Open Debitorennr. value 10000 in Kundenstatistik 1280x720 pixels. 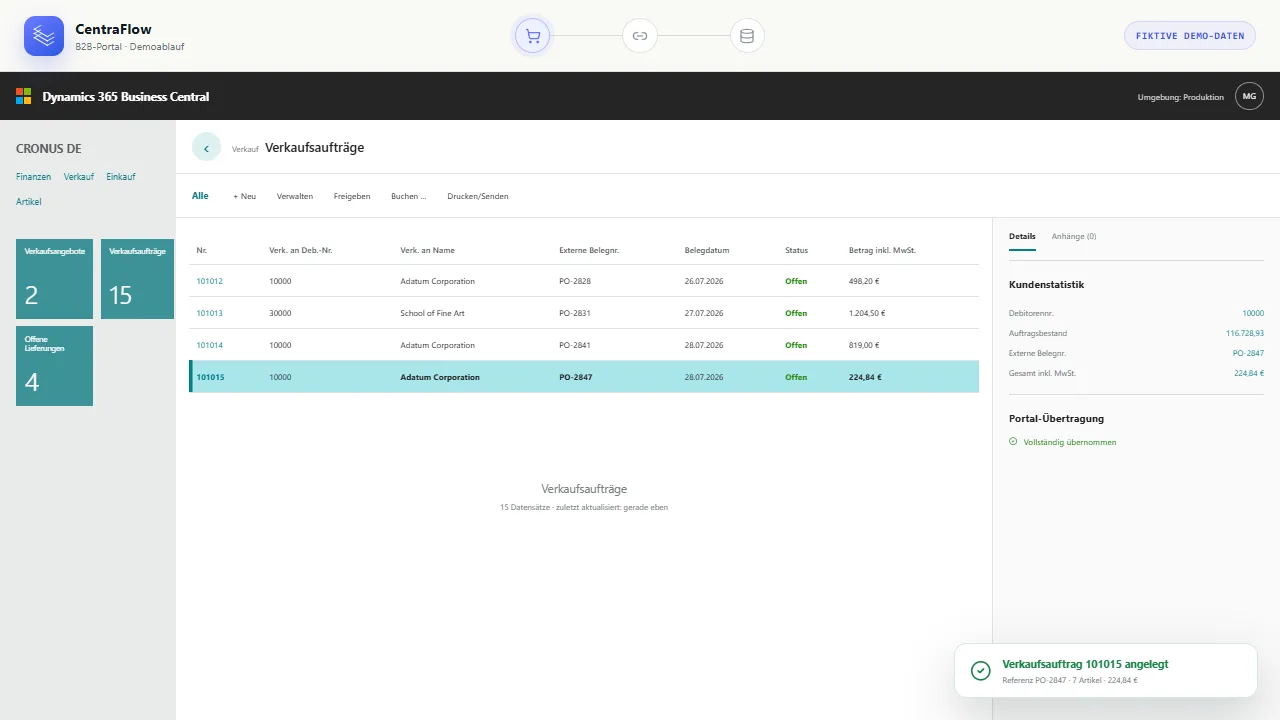pyautogui.click(x=1253, y=313)
